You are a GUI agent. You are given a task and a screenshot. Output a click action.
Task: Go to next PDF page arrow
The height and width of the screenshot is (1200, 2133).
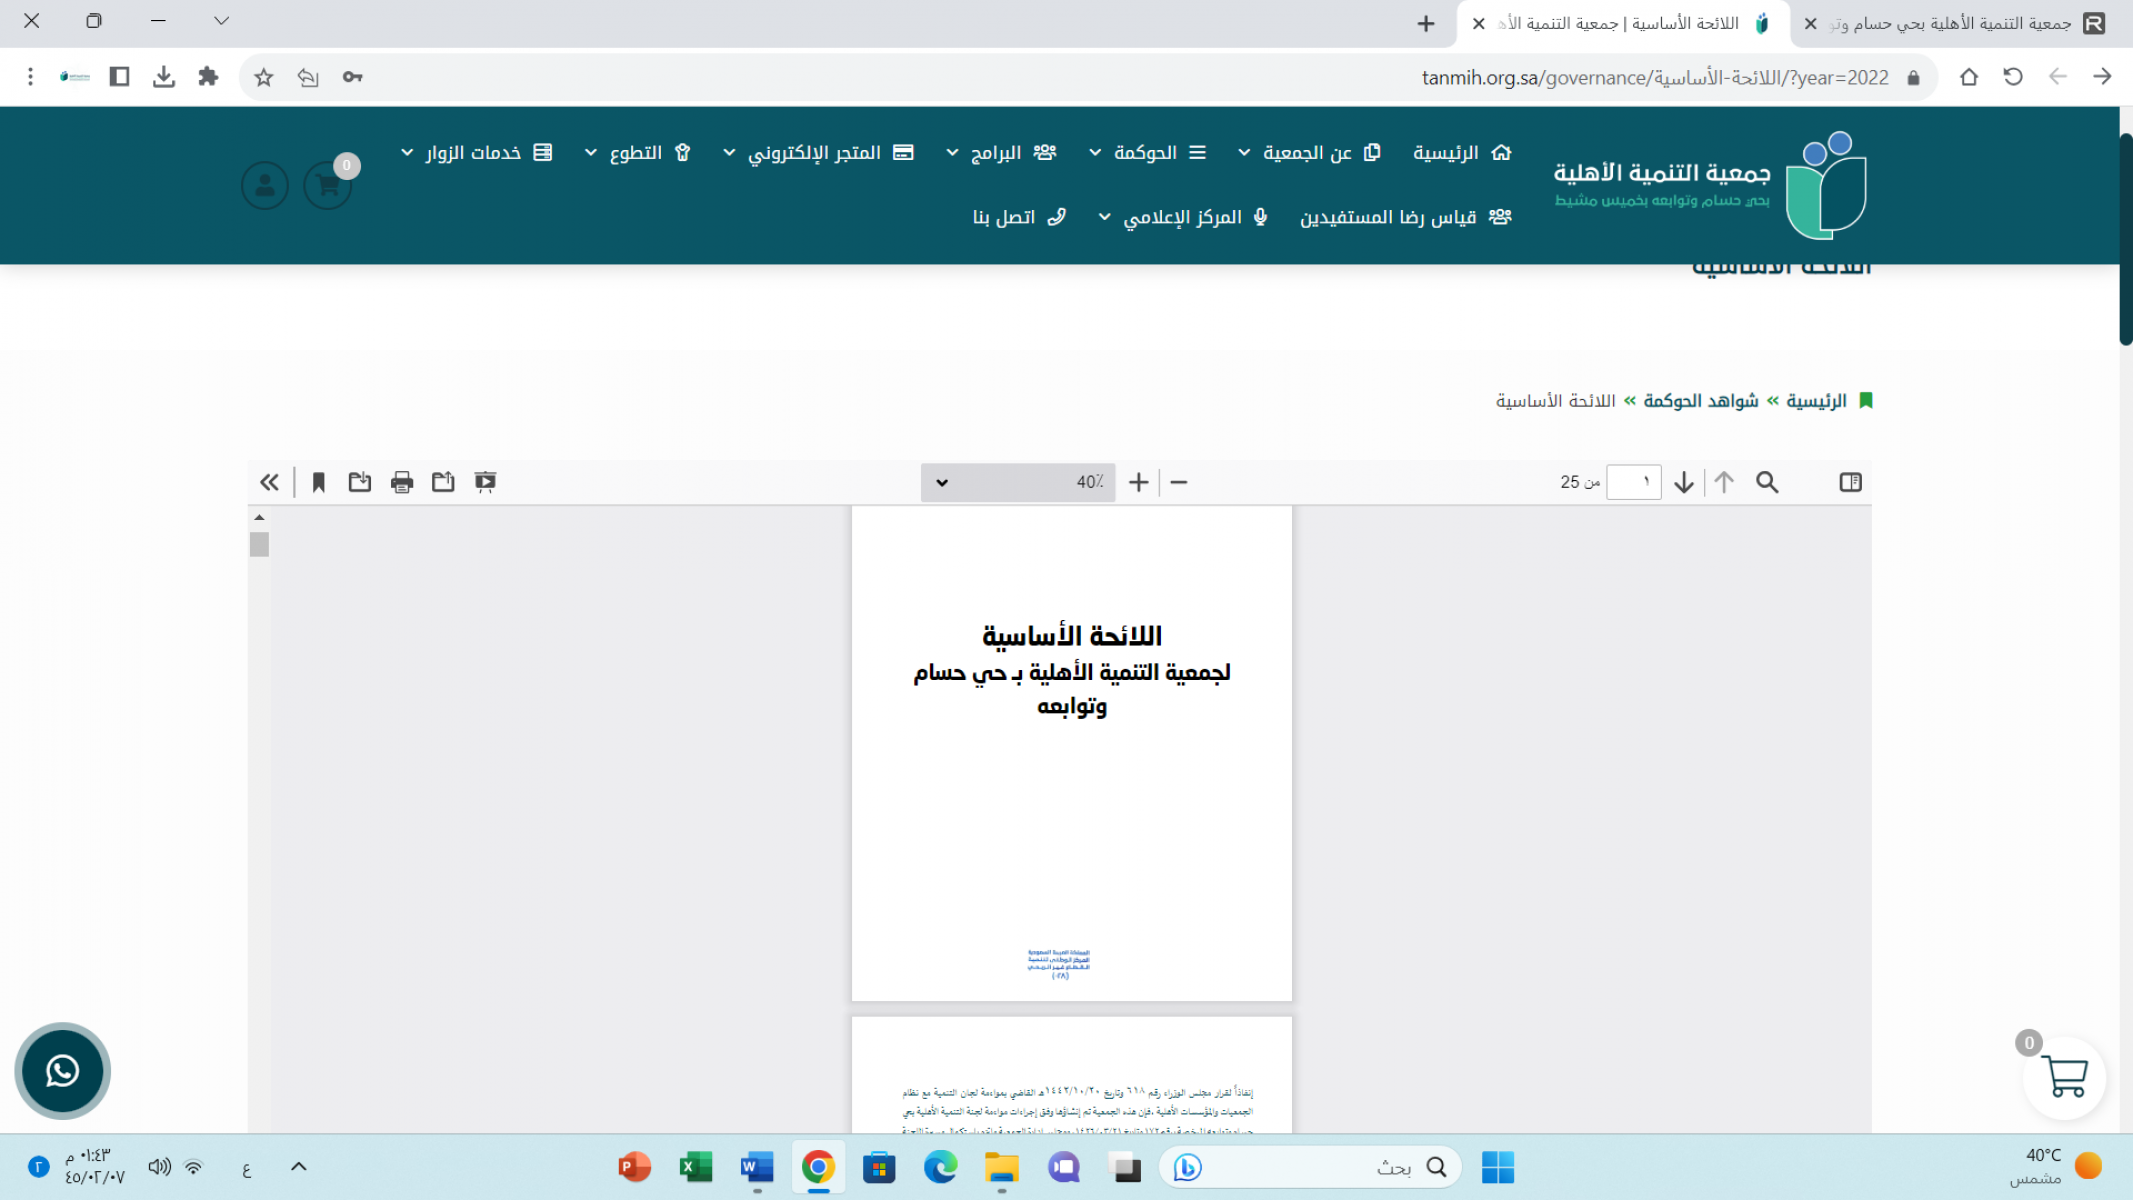pyautogui.click(x=1684, y=482)
